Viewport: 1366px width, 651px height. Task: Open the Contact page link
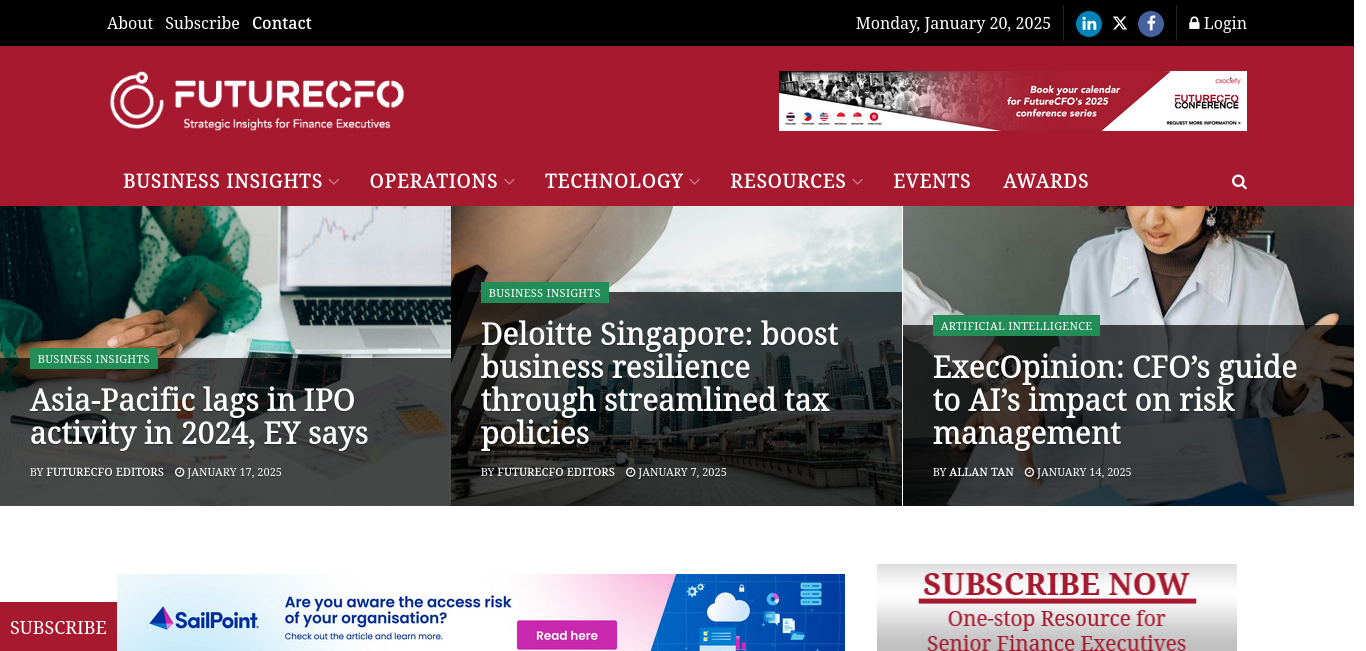tap(282, 23)
